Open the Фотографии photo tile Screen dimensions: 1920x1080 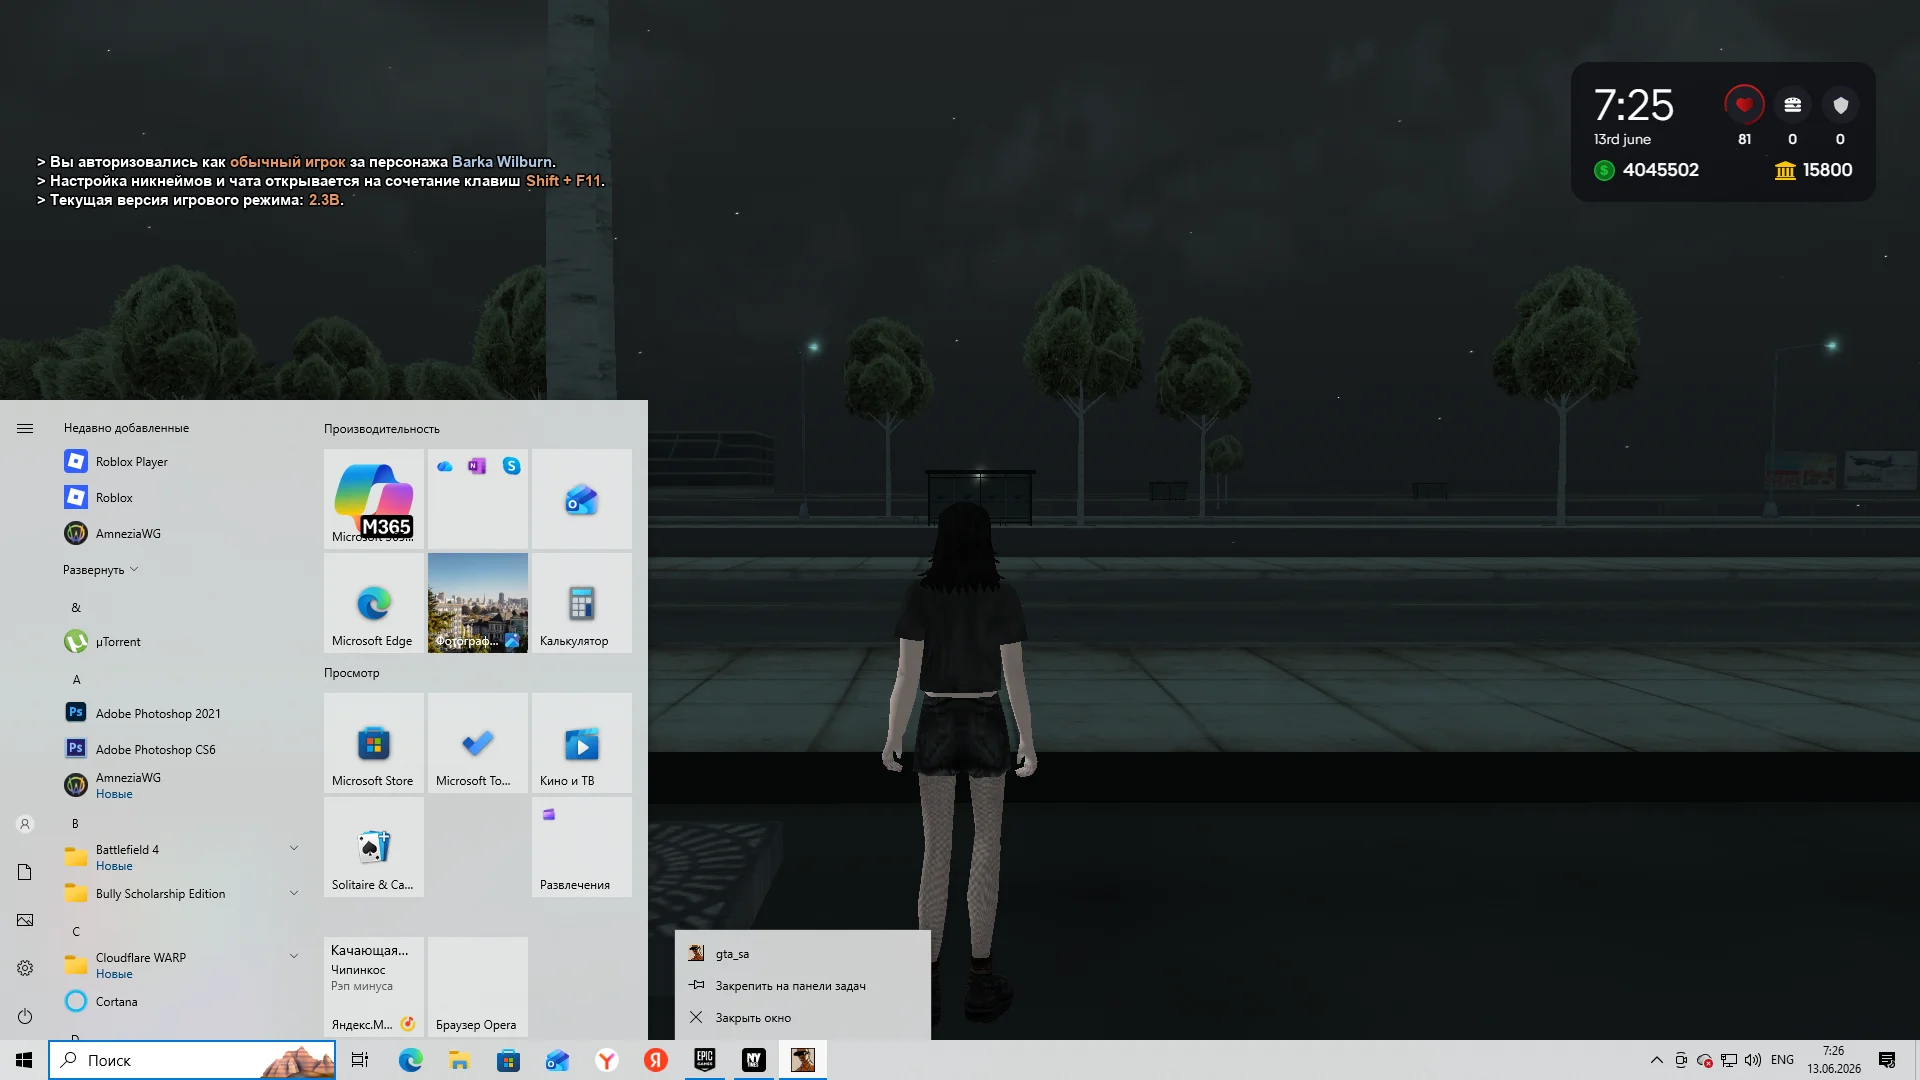[478, 602]
